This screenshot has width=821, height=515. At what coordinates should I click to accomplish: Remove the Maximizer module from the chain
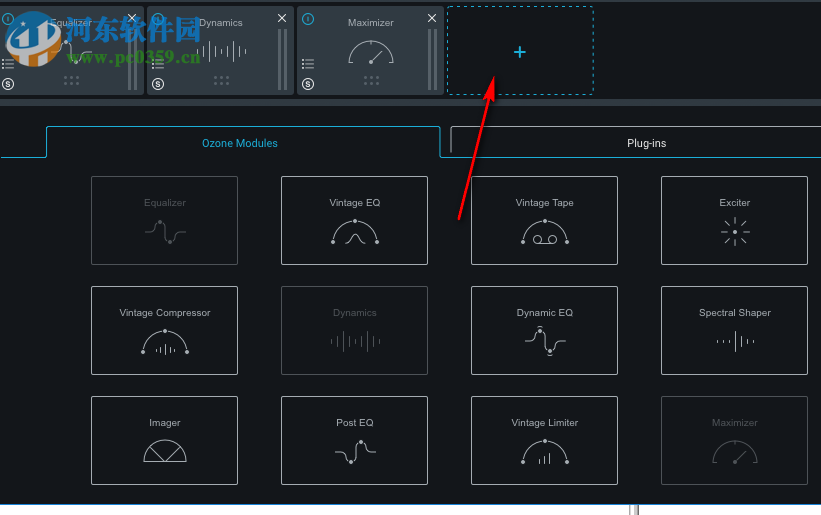coord(432,18)
